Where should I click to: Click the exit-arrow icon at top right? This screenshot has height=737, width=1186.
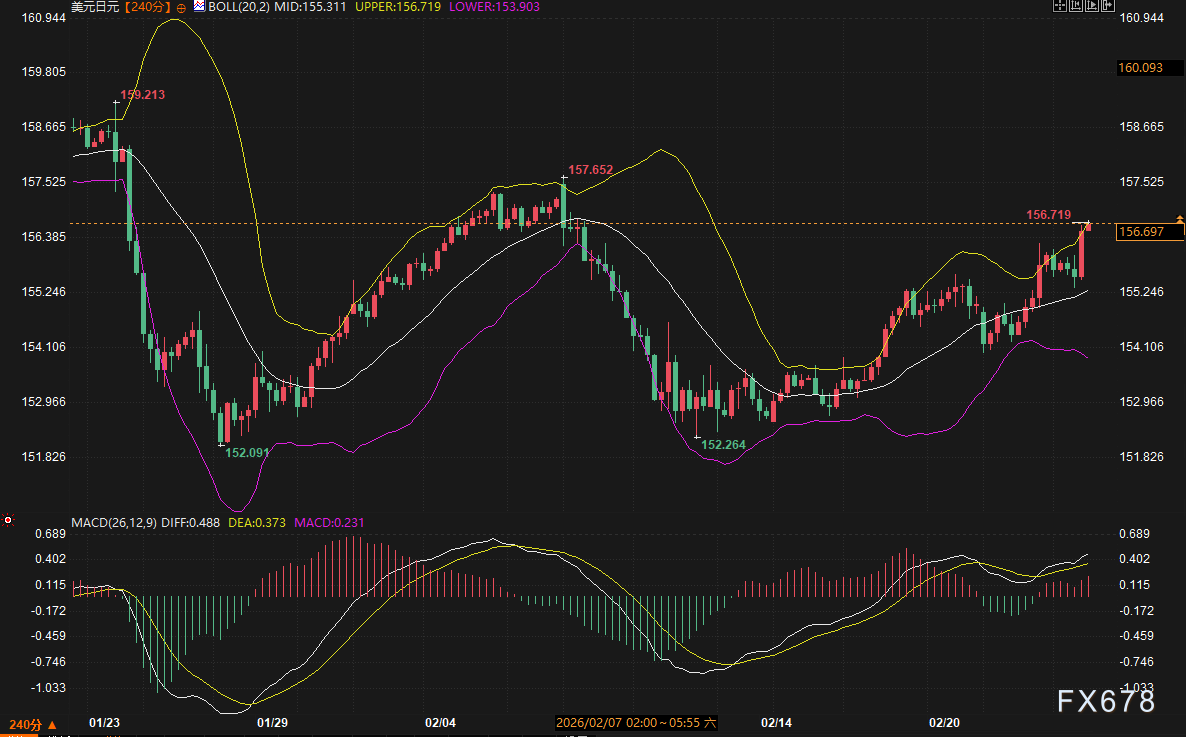1108,5
